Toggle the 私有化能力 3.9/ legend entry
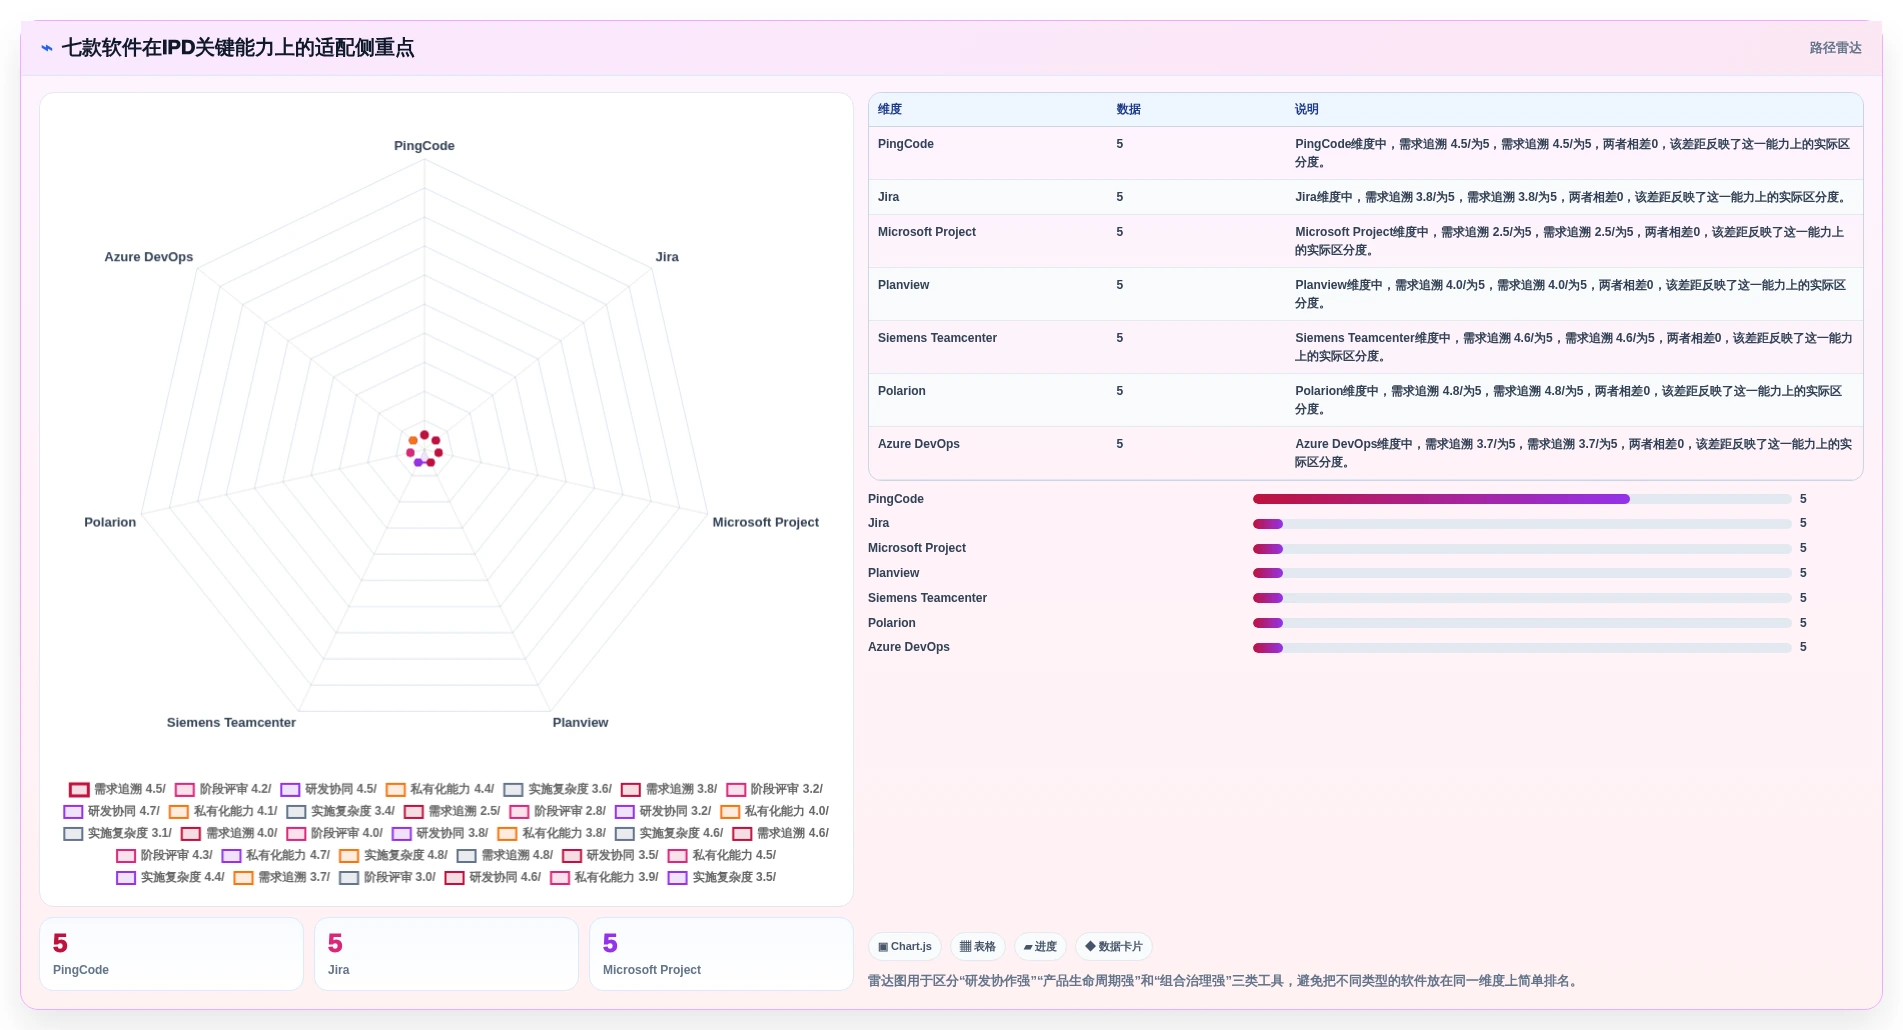The height and width of the screenshot is (1030, 1903). point(605,877)
